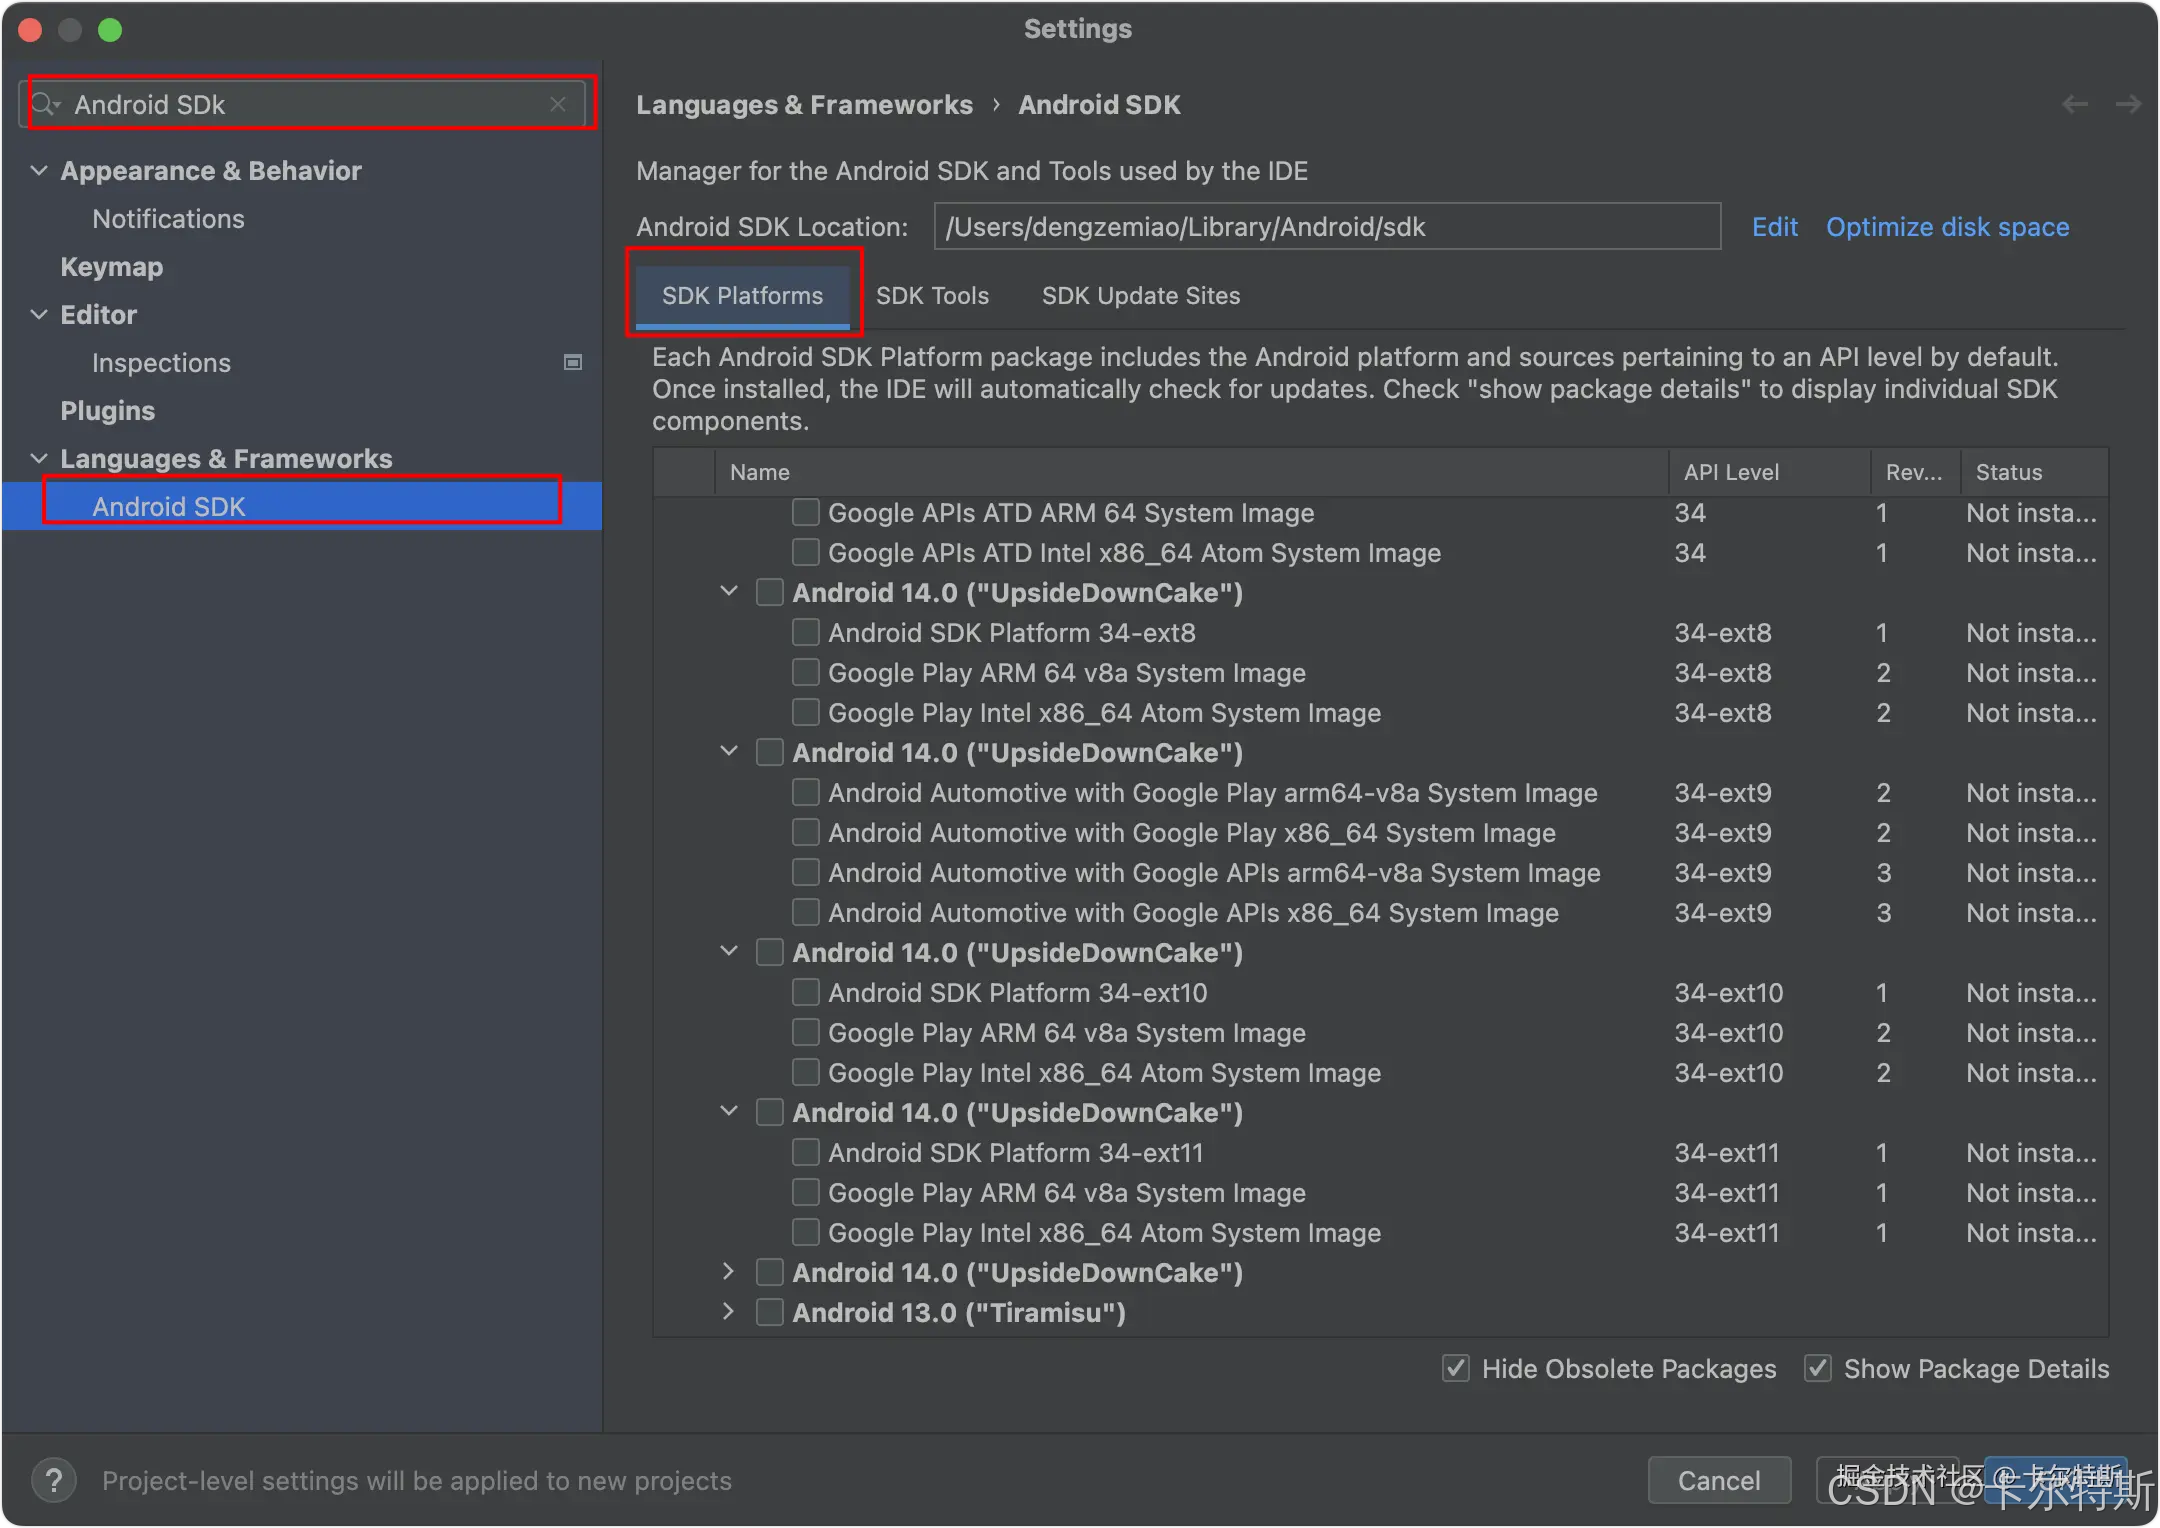Click the forward navigation arrow
Screen dimensions: 2160x1528
click(2128, 104)
